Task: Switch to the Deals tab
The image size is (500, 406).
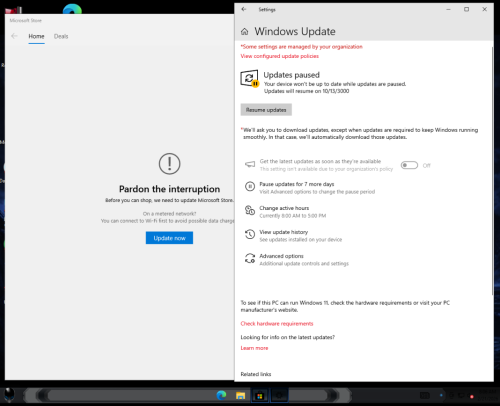Action: (x=61, y=36)
